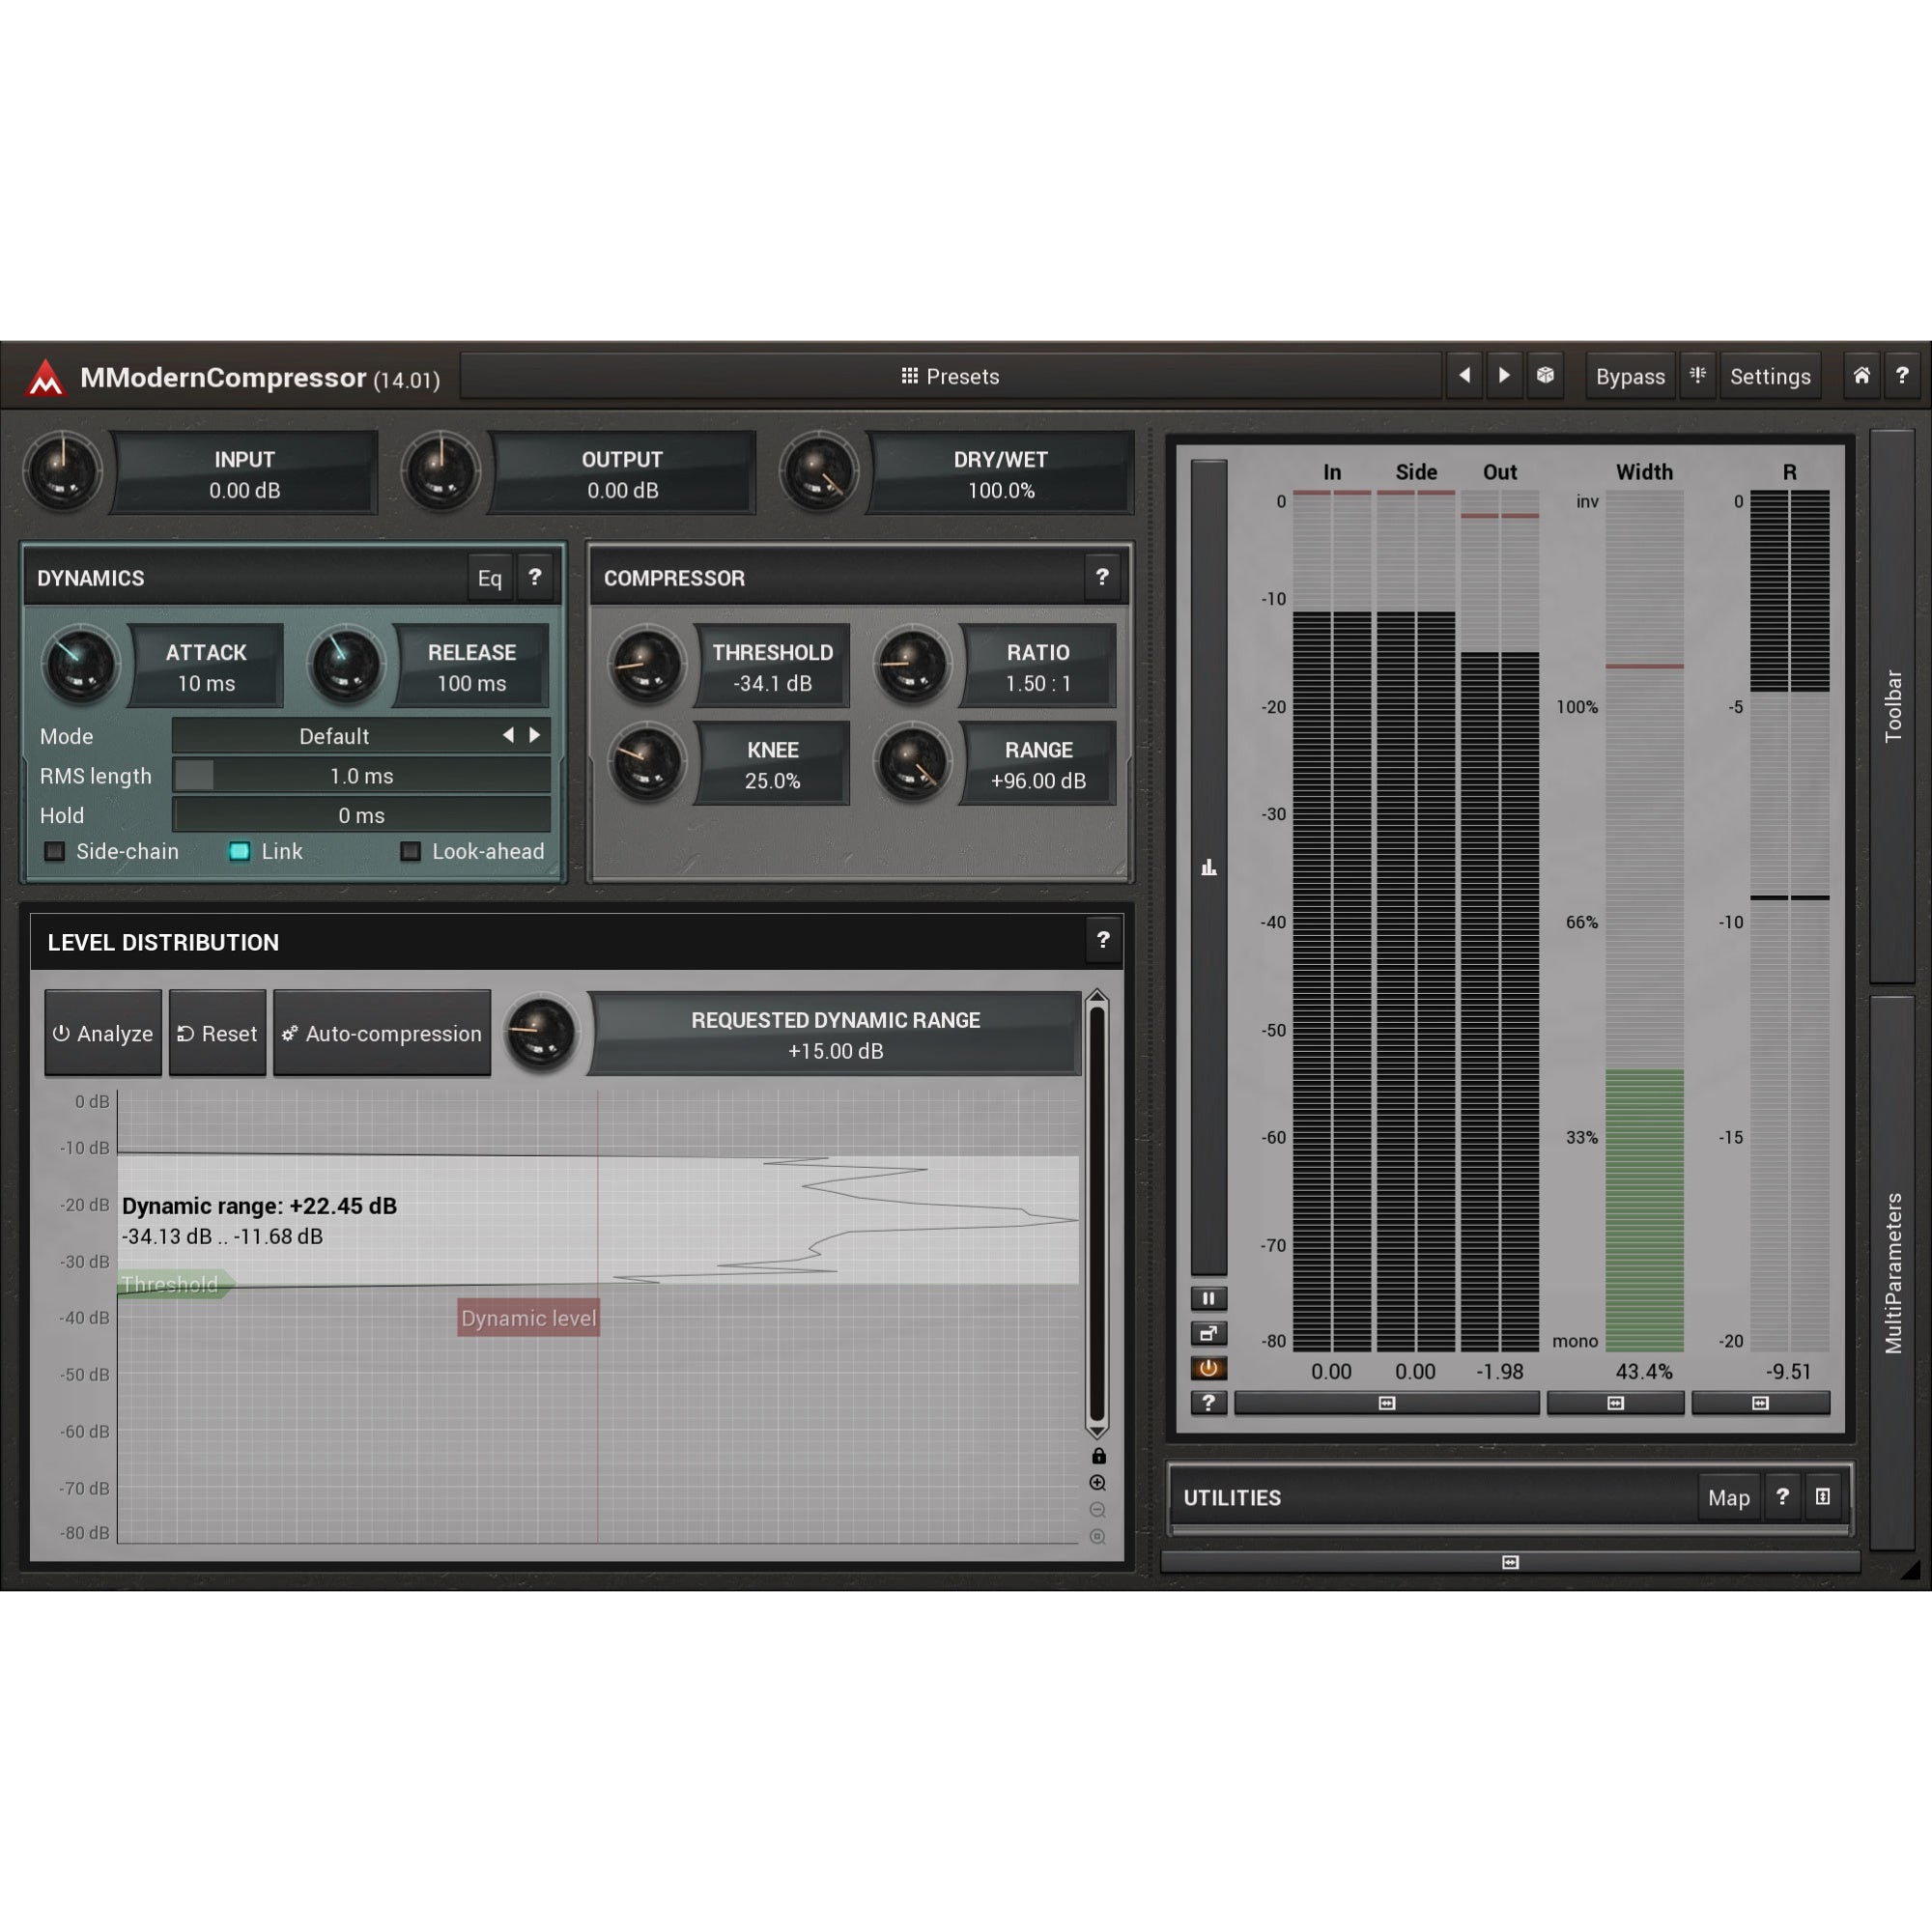Screen dimensions: 1932x1932
Task: Toggle the Analyze button
Action: (x=103, y=1033)
